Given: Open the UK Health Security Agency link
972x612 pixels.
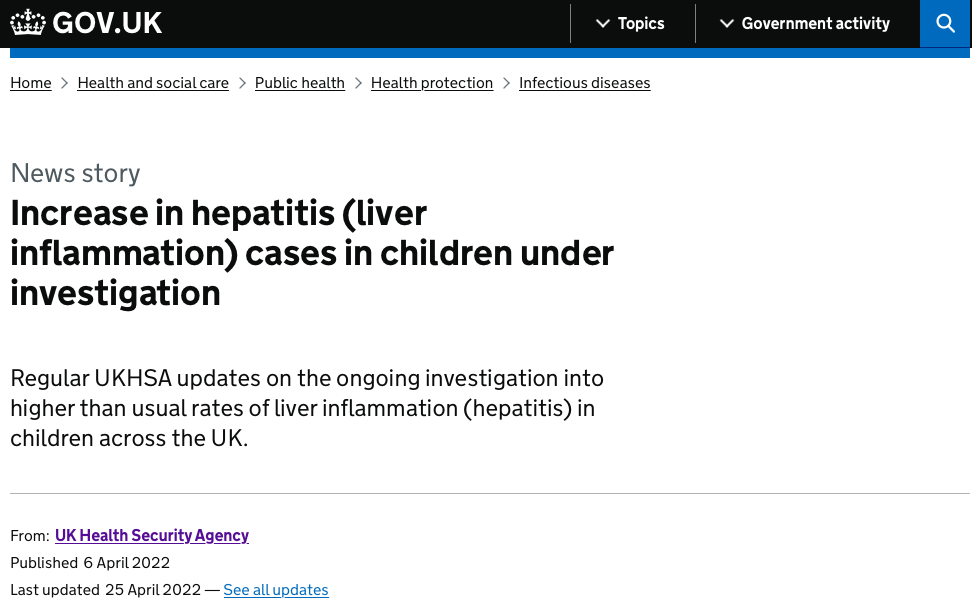Looking at the screenshot, I should tap(152, 536).
